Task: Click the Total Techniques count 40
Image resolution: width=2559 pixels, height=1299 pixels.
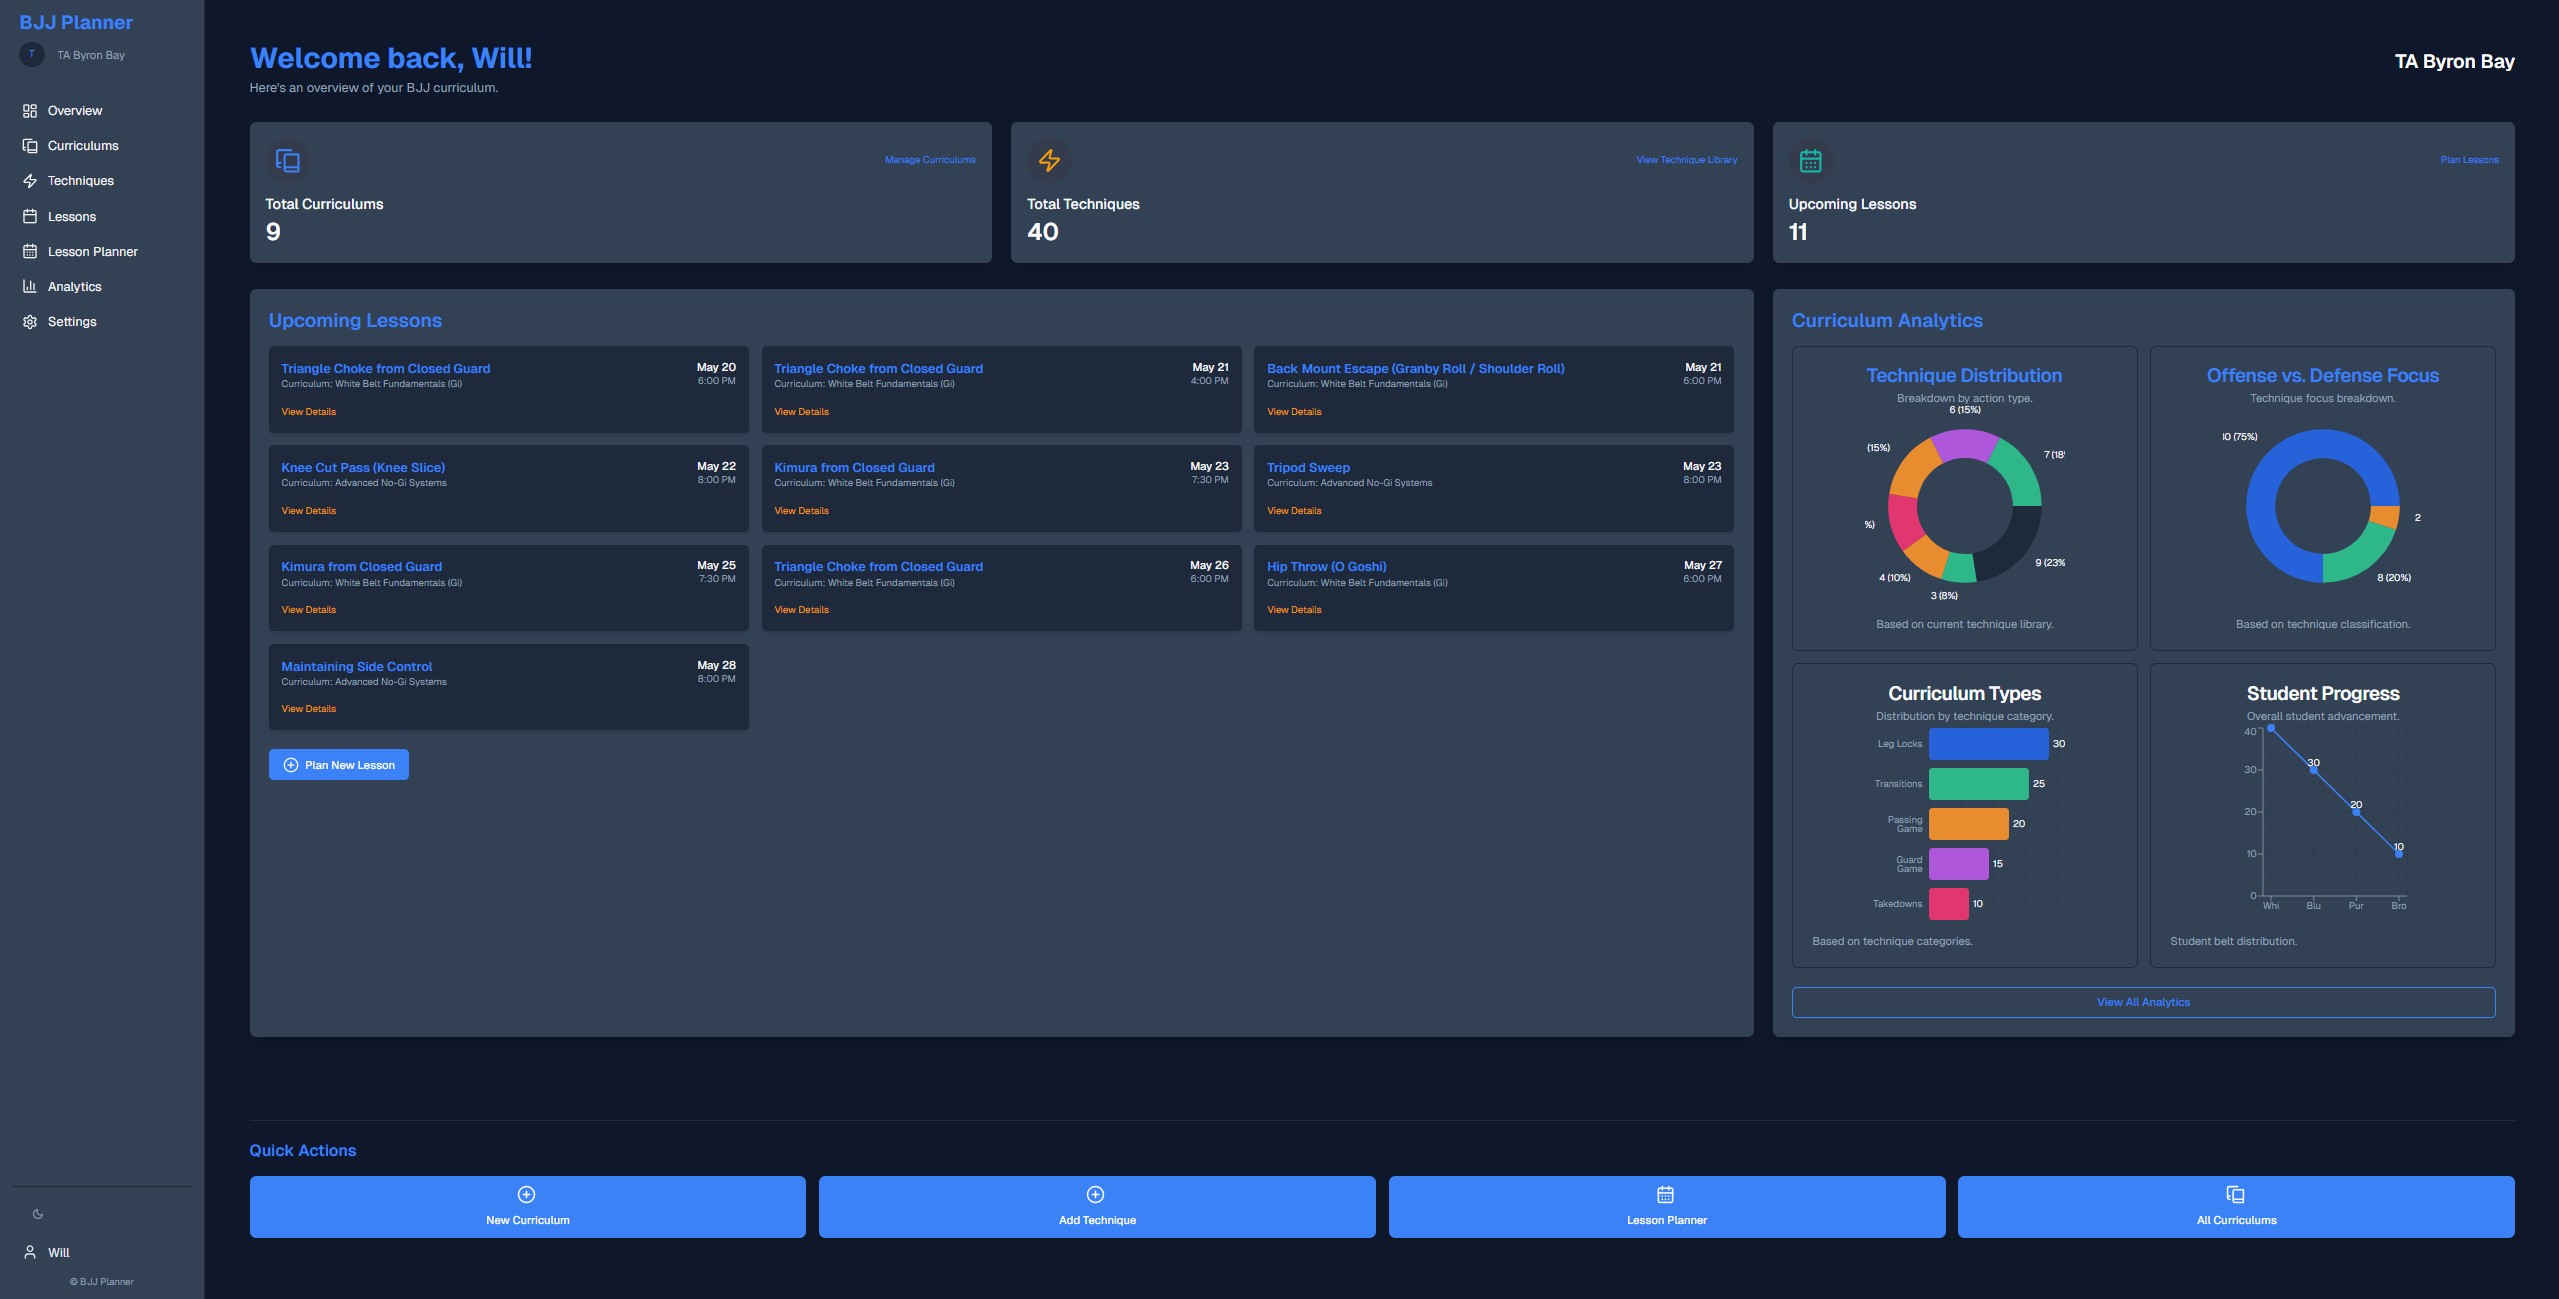Action: [x=1042, y=232]
